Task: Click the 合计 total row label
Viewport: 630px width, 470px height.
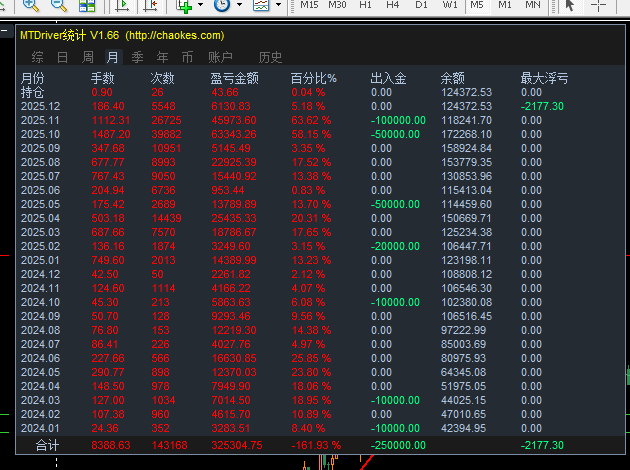Action: tap(47, 445)
